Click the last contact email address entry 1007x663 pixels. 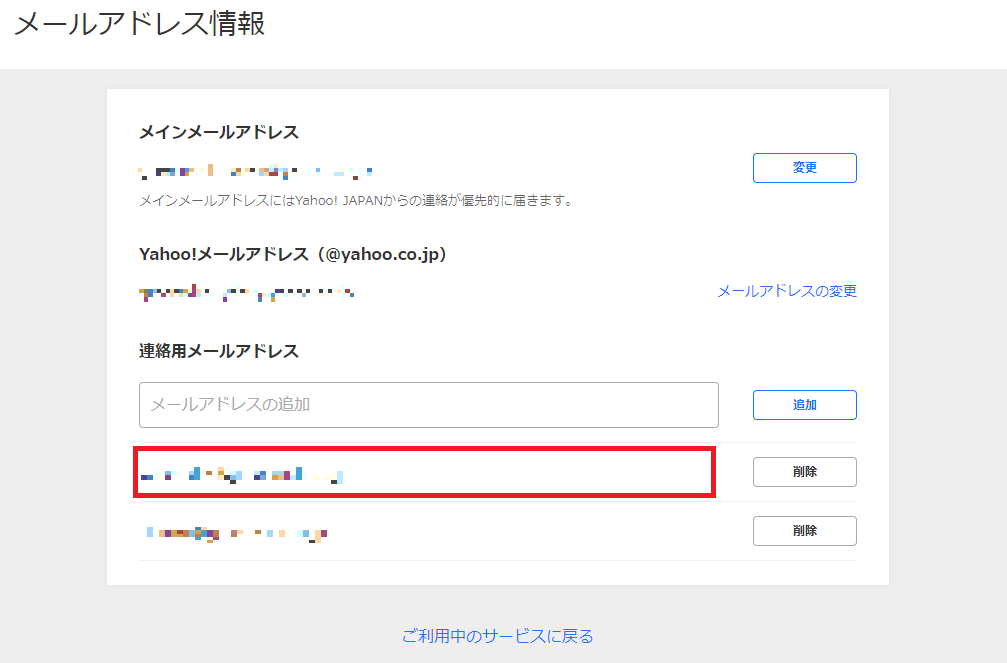(x=234, y=532)
